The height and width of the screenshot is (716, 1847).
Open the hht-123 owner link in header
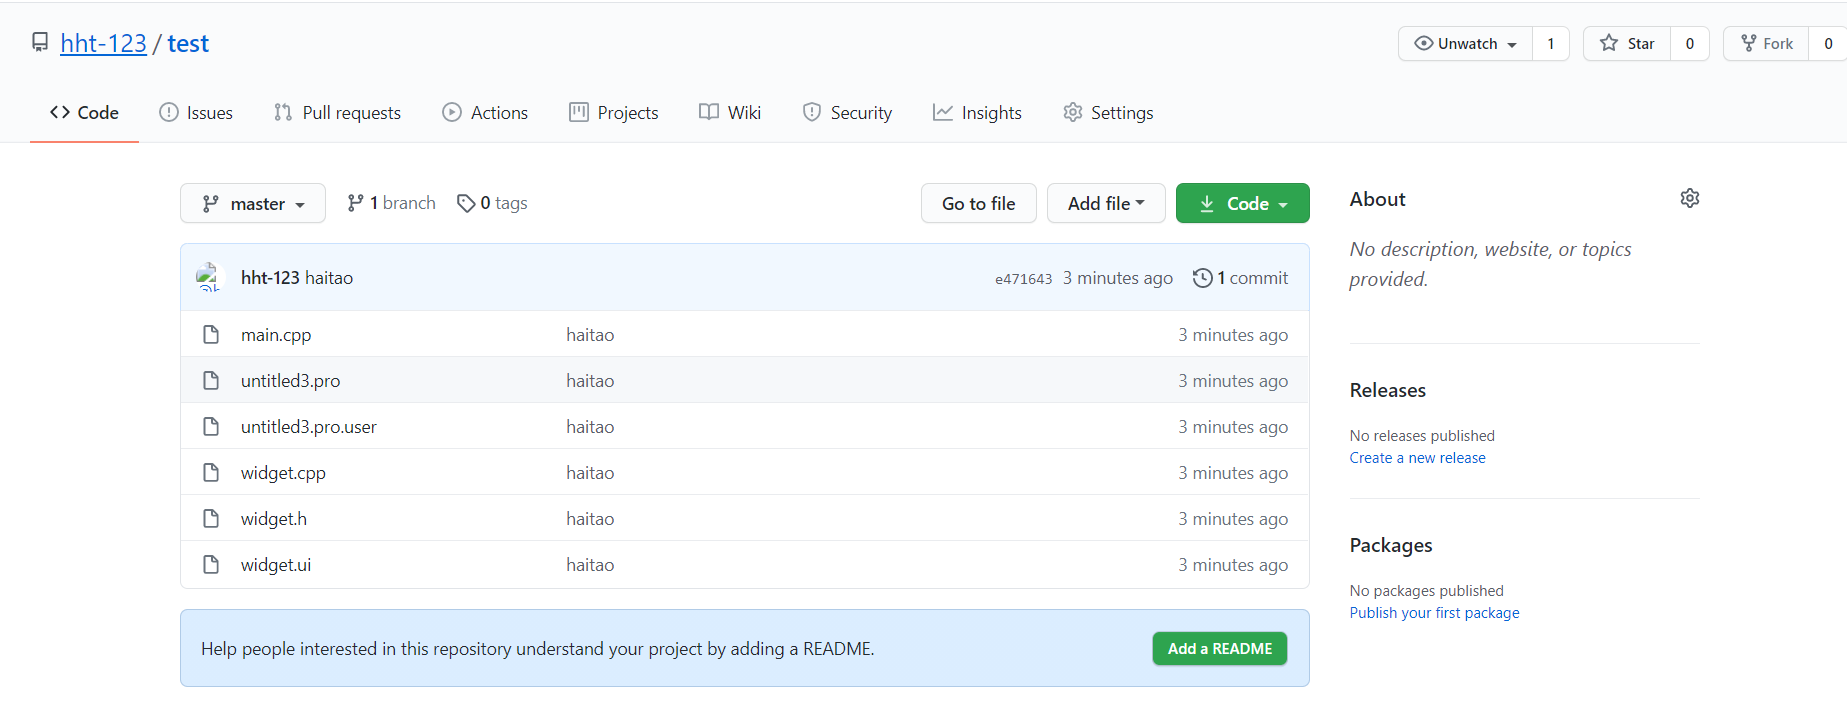103,43
